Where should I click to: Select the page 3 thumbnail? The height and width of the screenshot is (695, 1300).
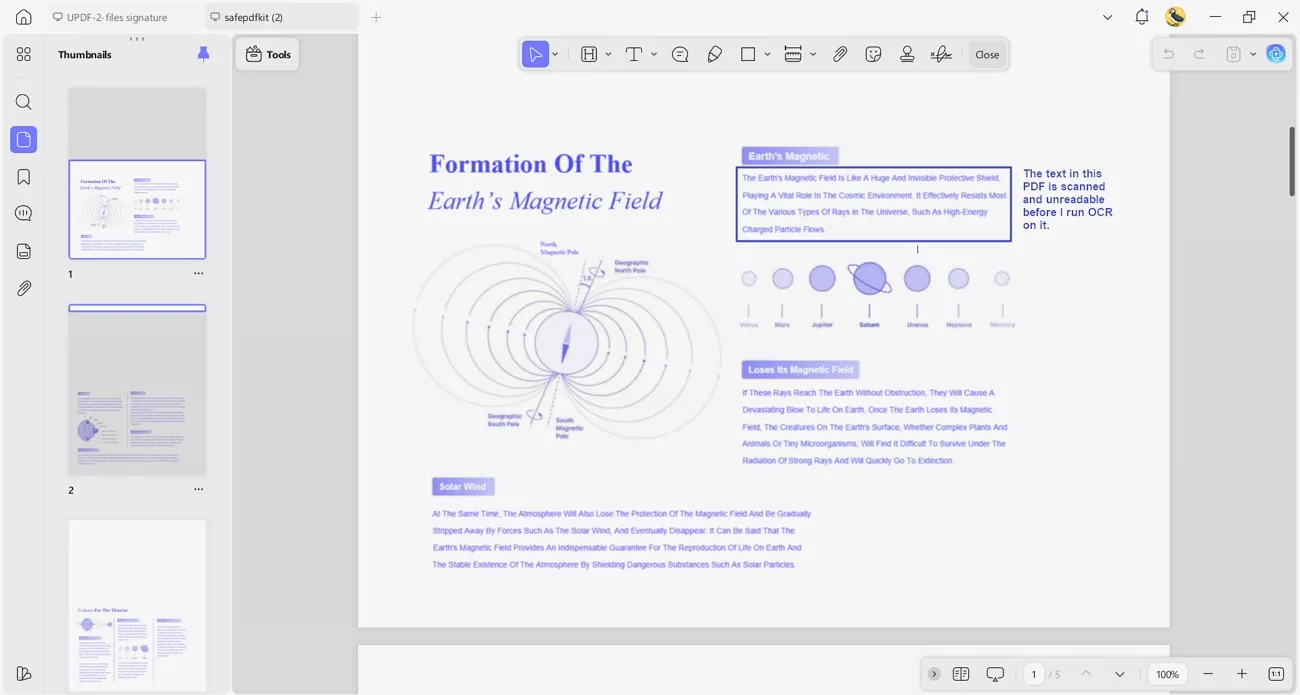[137, 605]
